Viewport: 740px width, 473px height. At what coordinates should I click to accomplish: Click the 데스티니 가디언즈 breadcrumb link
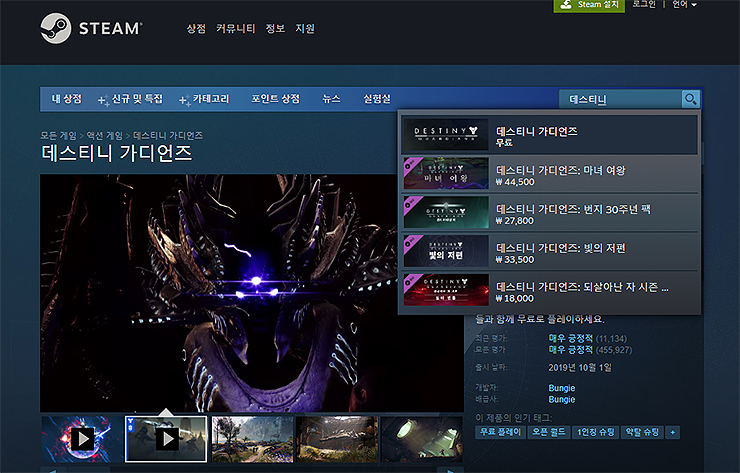[168, 135]
